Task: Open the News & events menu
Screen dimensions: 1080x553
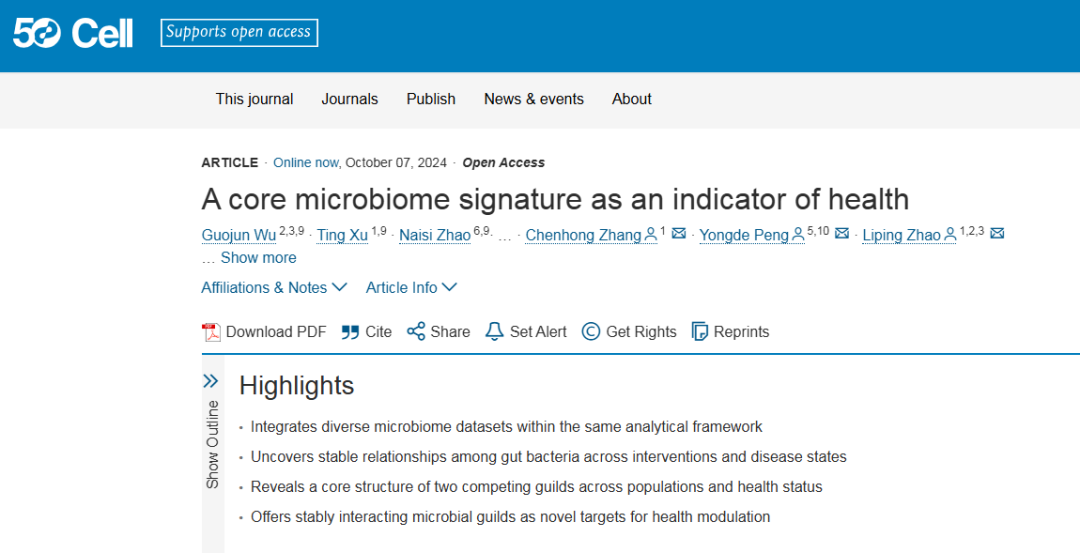Action: pos(534,99)
